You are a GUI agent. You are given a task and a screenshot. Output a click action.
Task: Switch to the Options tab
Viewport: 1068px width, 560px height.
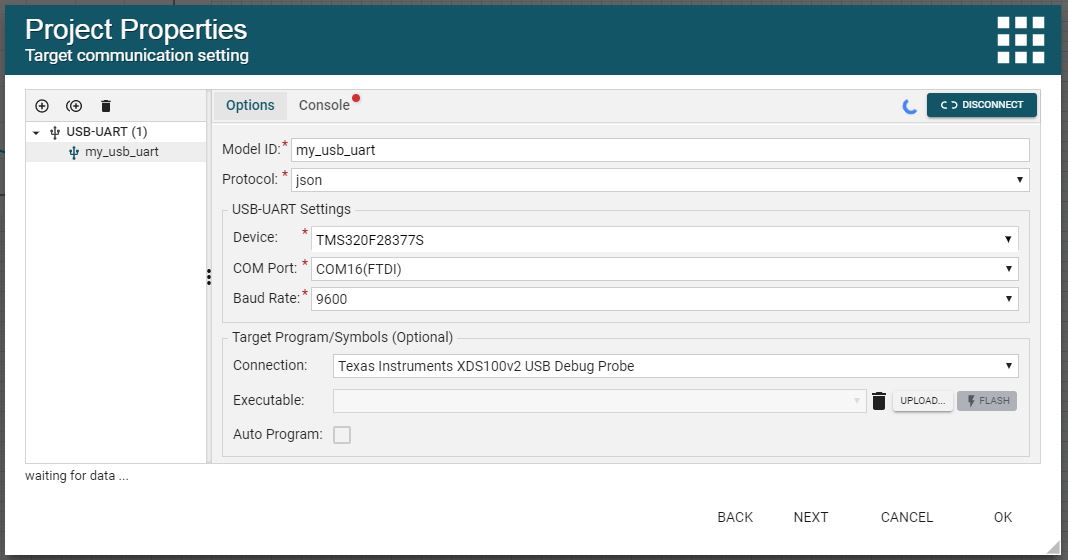coord(250,106)
